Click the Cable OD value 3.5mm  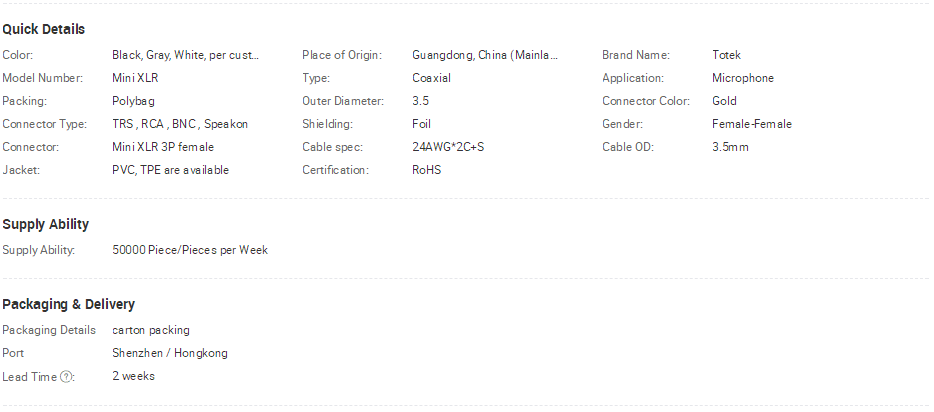730,147
